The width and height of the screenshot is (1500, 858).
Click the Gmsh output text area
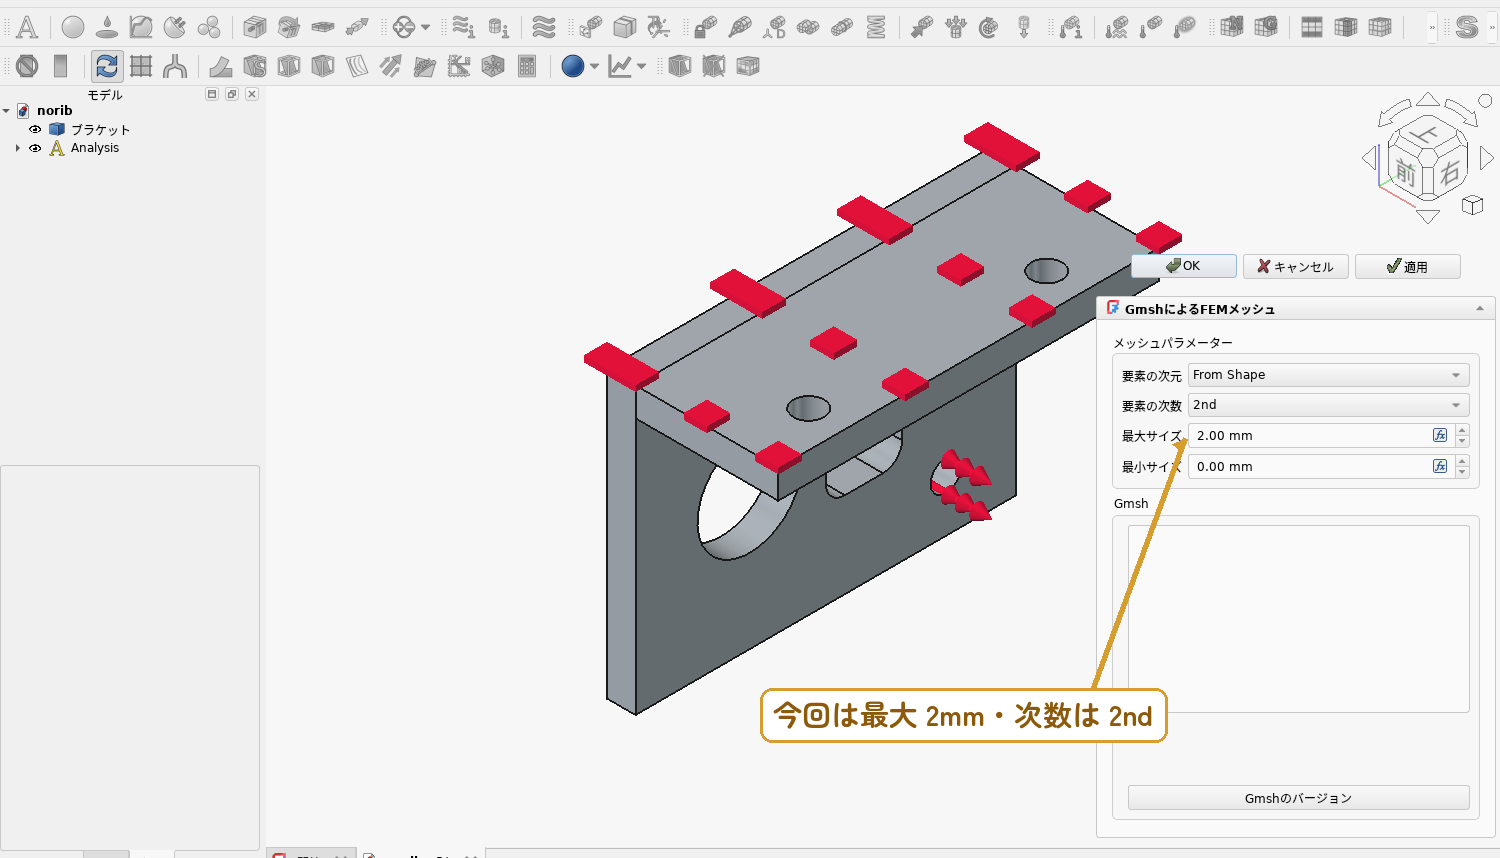click(1298, 618)
